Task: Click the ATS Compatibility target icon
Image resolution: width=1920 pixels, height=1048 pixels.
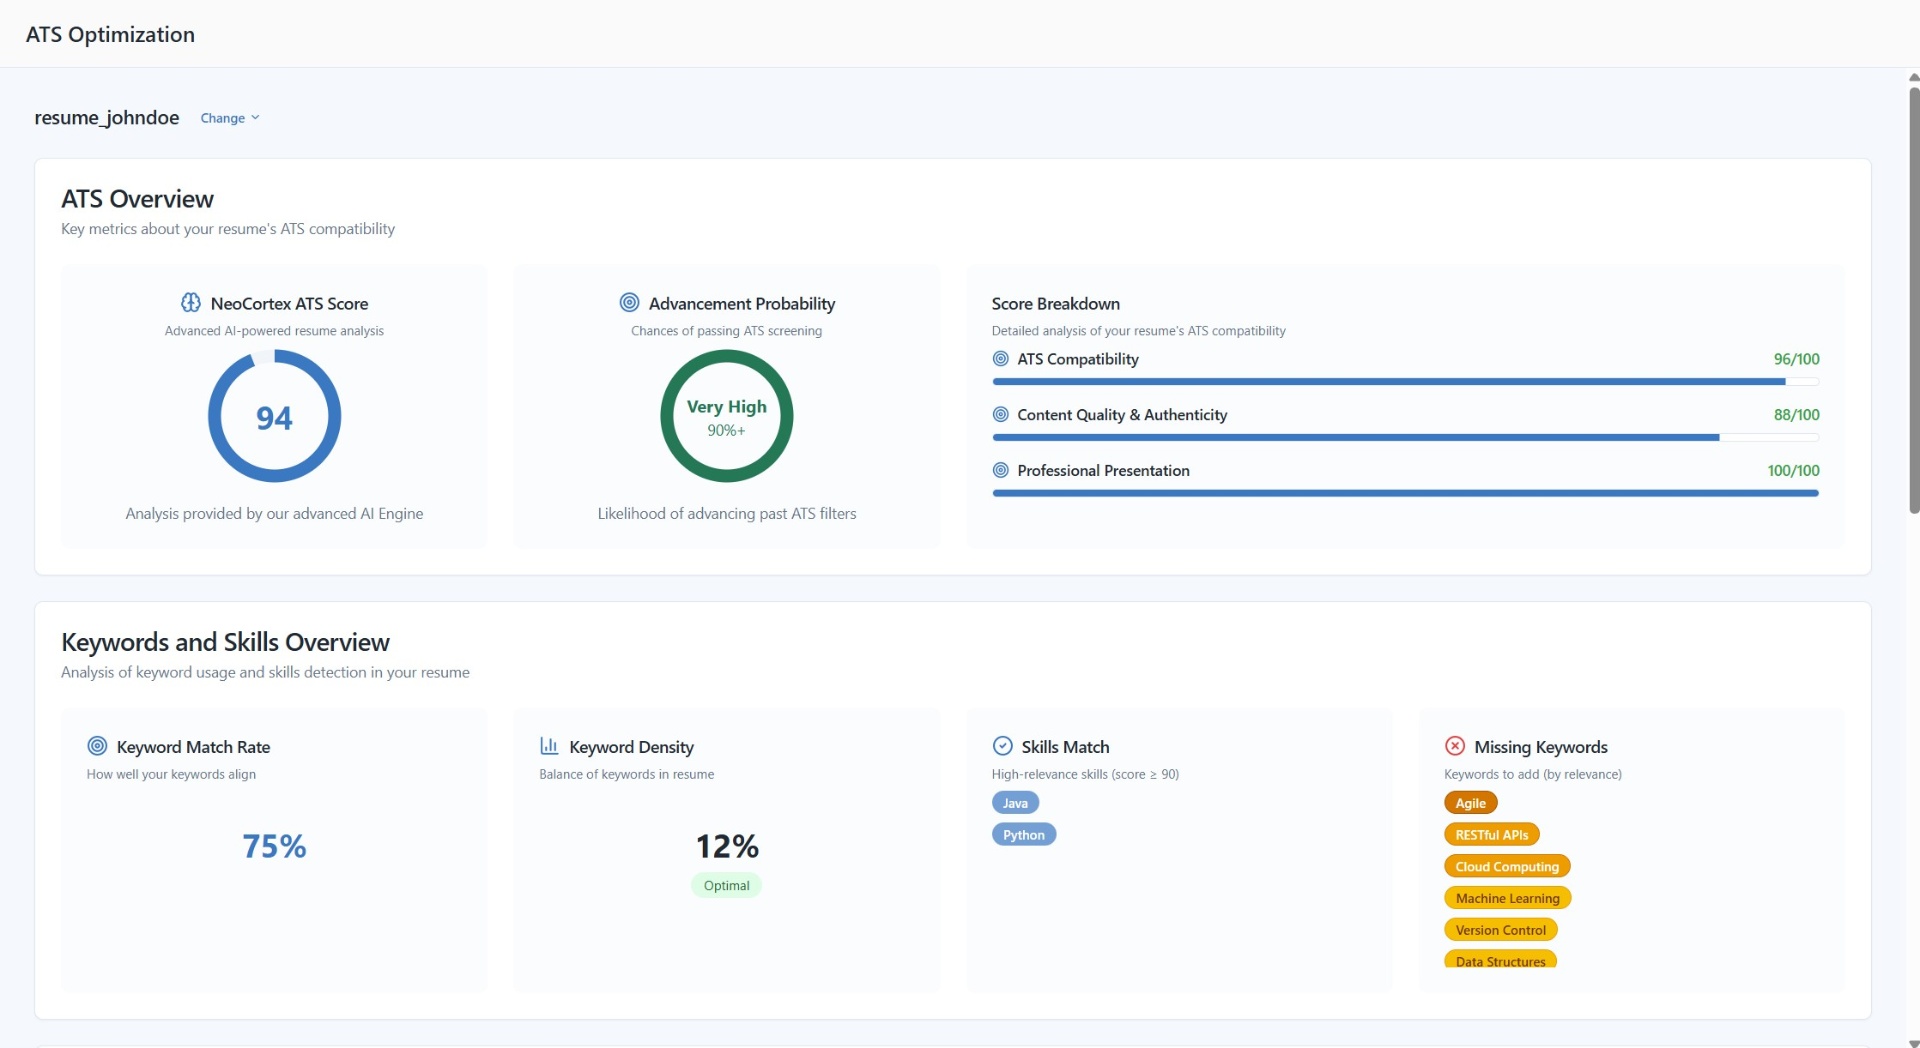Action: [1000, 358]
